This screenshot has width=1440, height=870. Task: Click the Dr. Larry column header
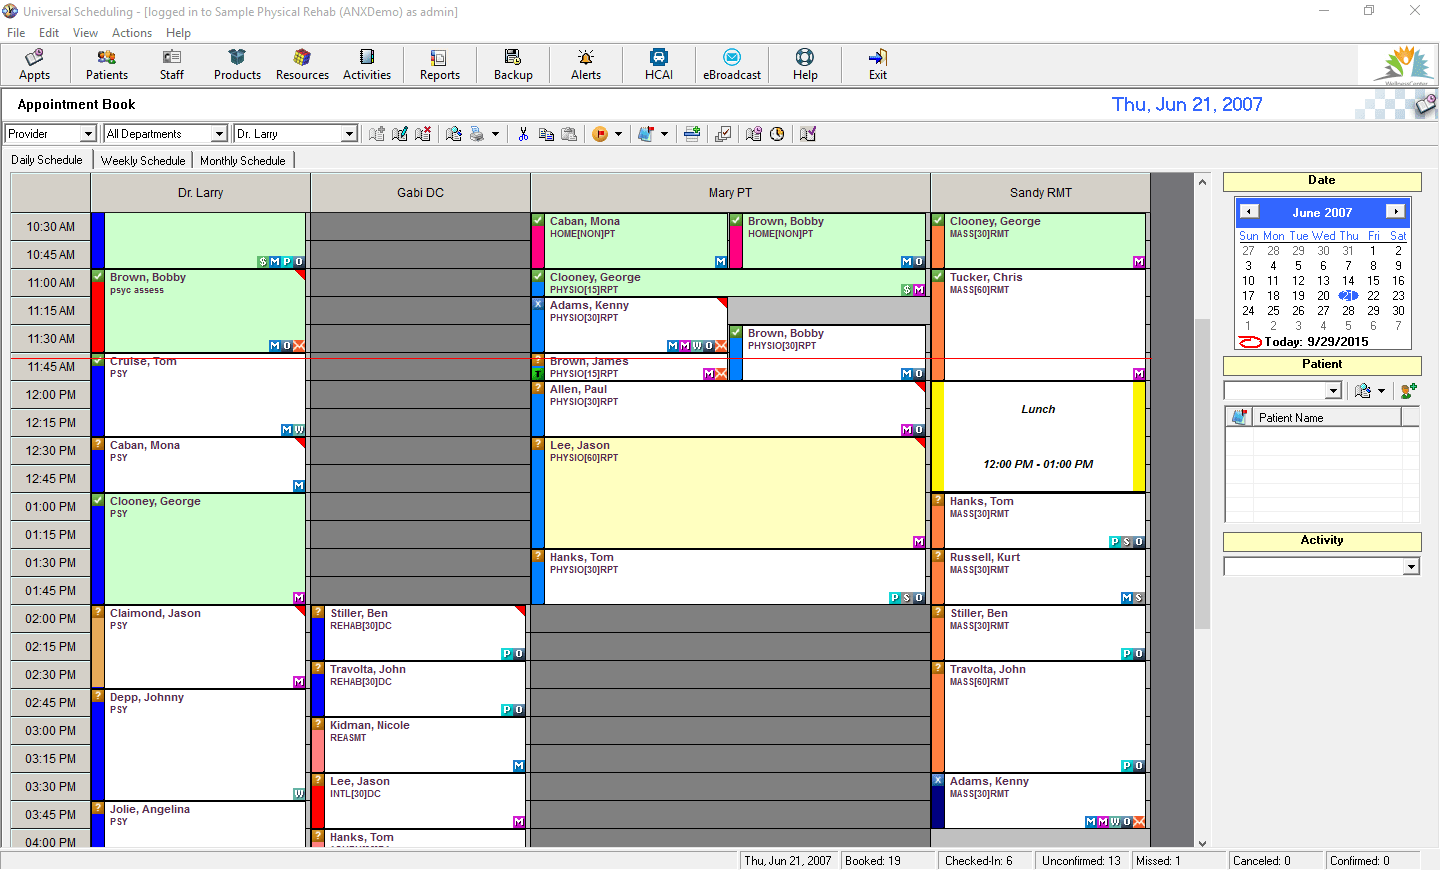click(x=201, y=193)
